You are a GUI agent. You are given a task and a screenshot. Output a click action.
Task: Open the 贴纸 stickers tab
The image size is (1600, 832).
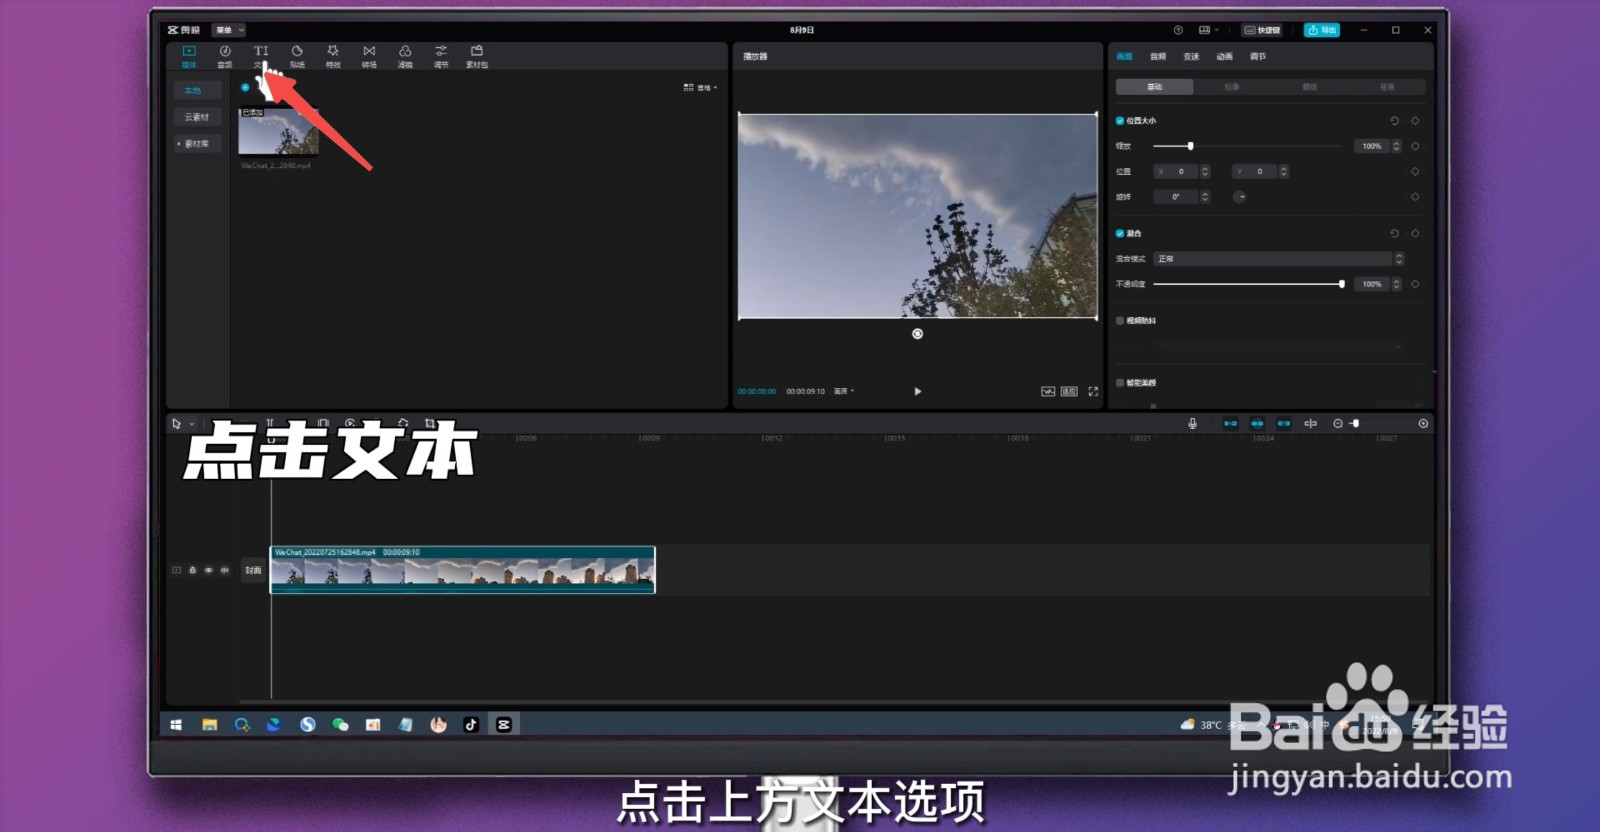(297, 56)
